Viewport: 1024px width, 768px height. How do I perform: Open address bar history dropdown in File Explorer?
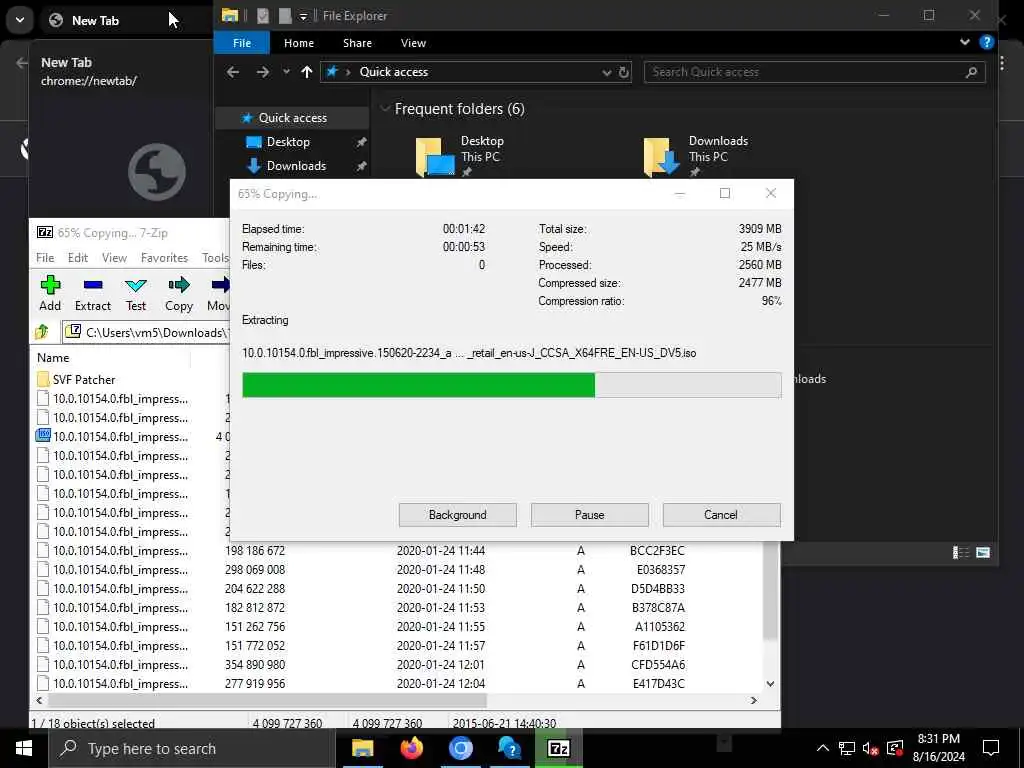coord(607,72)
